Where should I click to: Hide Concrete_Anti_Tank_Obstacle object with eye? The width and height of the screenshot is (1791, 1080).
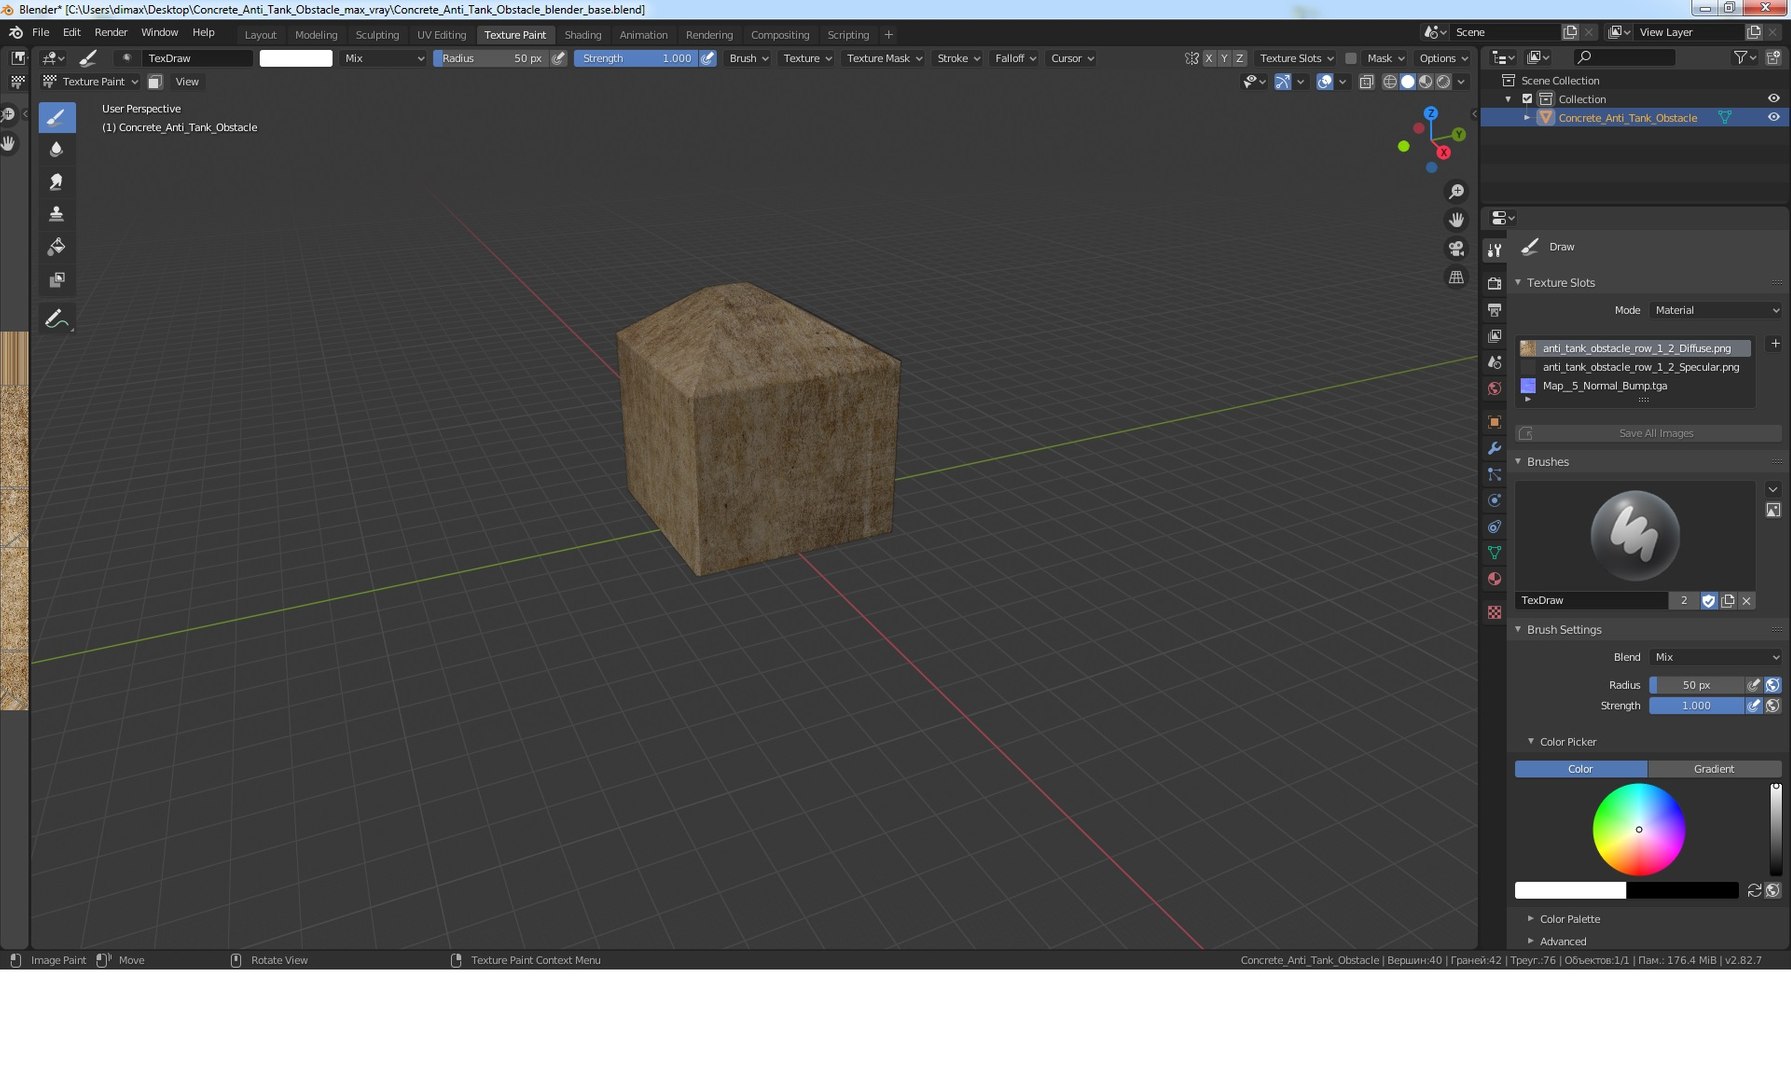[1773, 118]
